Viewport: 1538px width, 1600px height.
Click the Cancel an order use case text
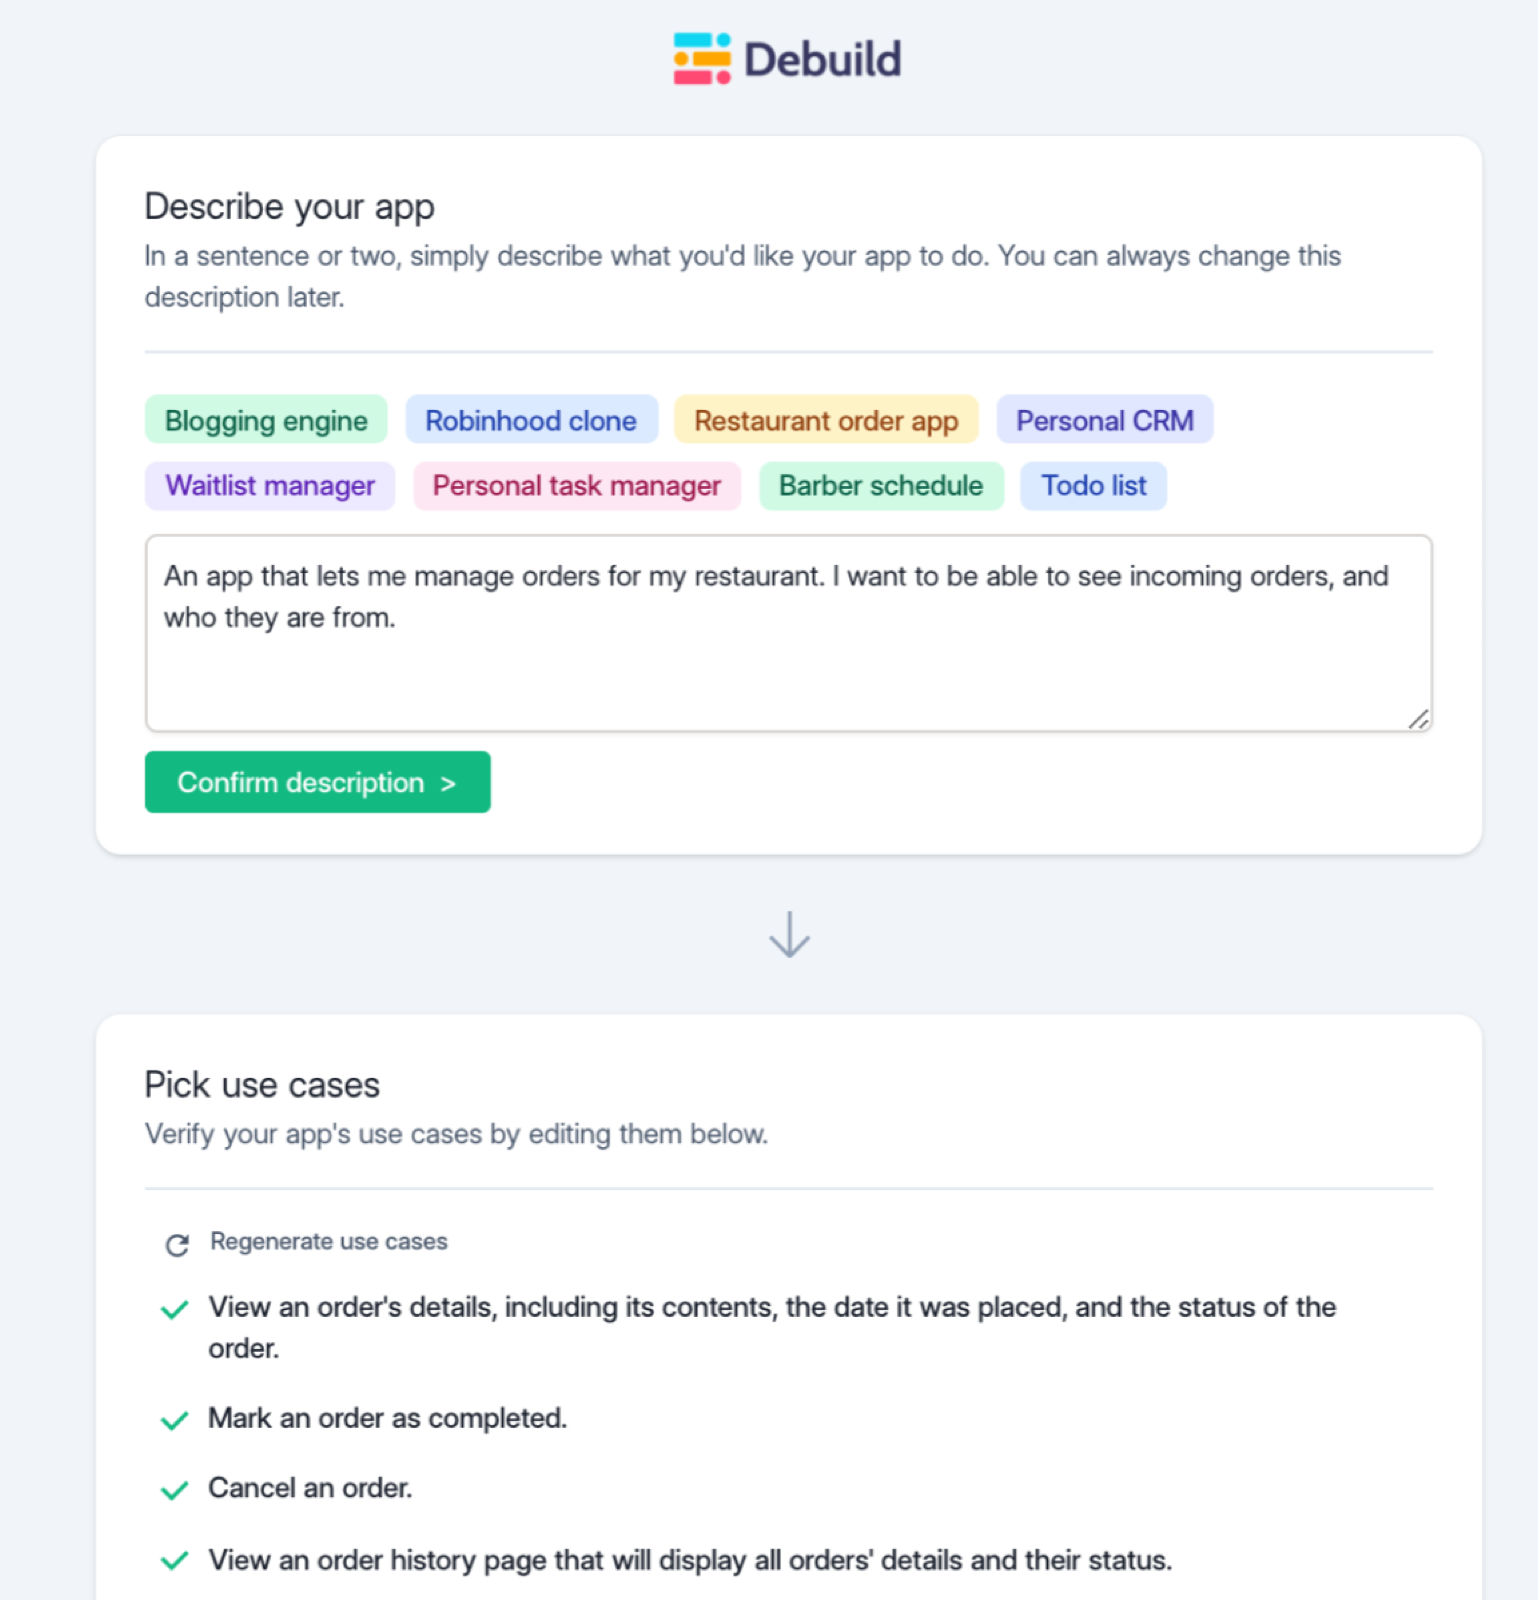click(310, 1488)
